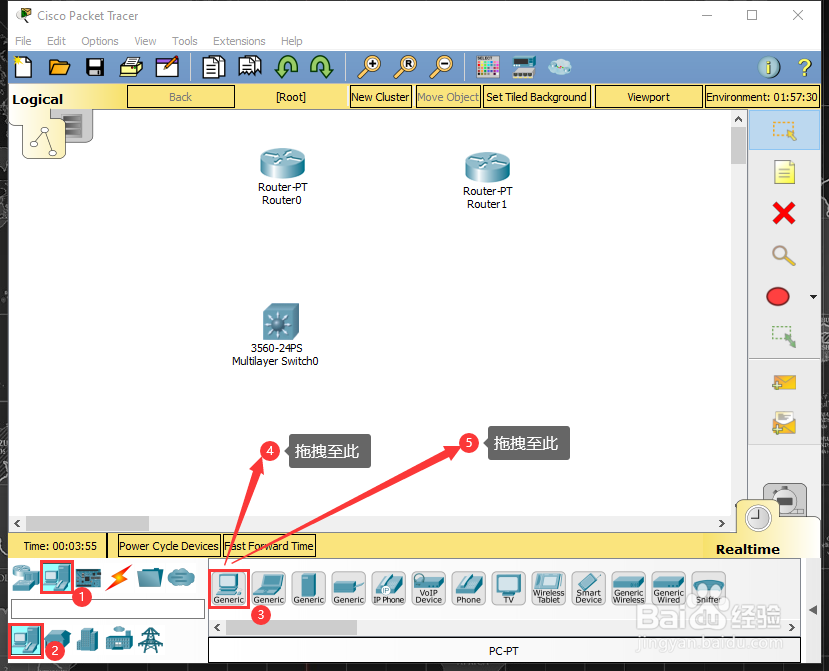Click the New Cluster button
The width and height of the screenshot is (829, 671).
point(380,97)
